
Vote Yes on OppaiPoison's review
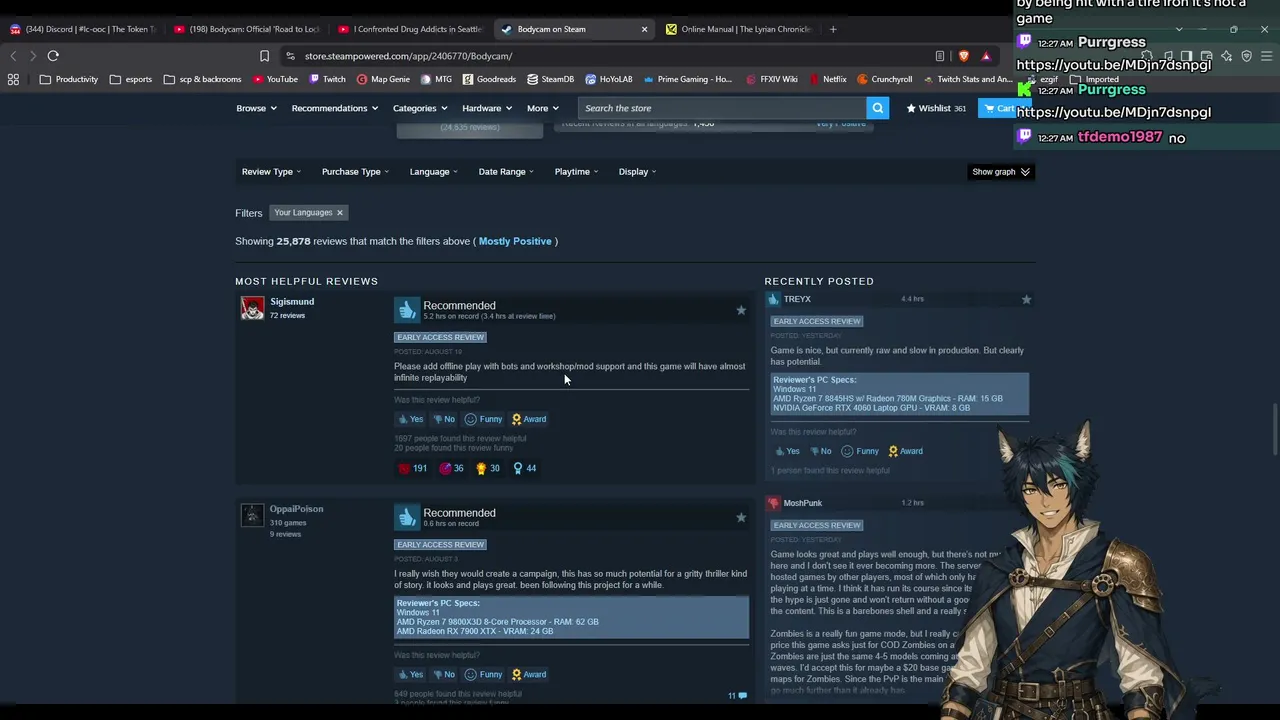410,674
